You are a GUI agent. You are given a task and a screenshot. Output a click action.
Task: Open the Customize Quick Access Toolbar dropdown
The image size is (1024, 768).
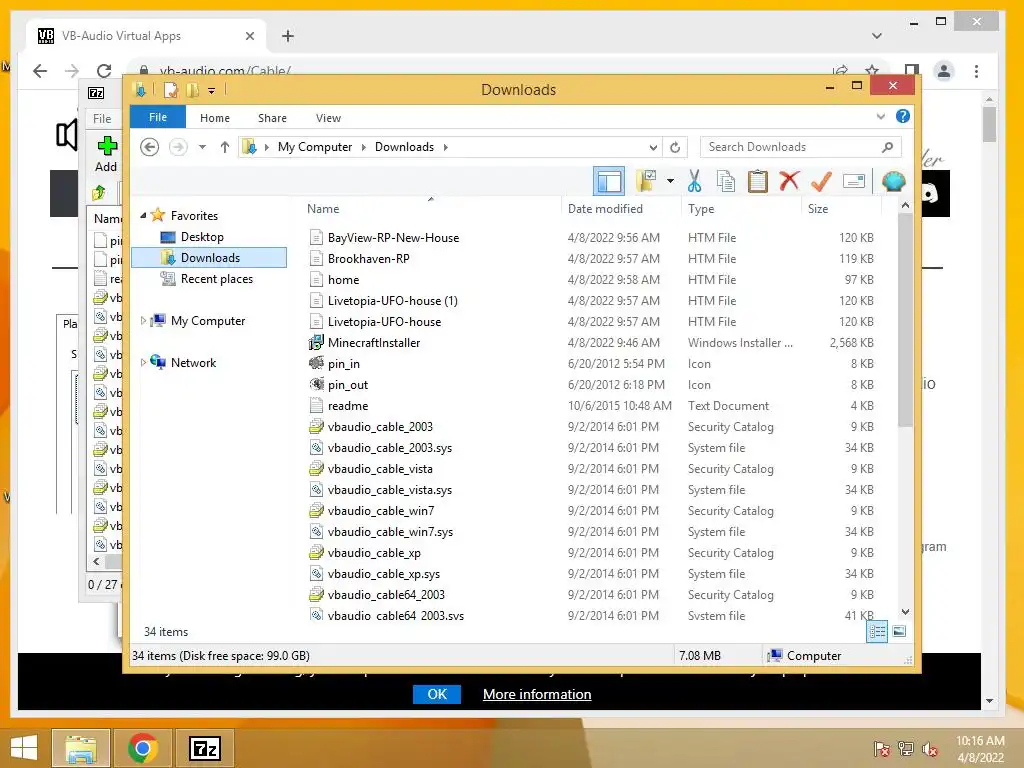(x=212, y=91)
